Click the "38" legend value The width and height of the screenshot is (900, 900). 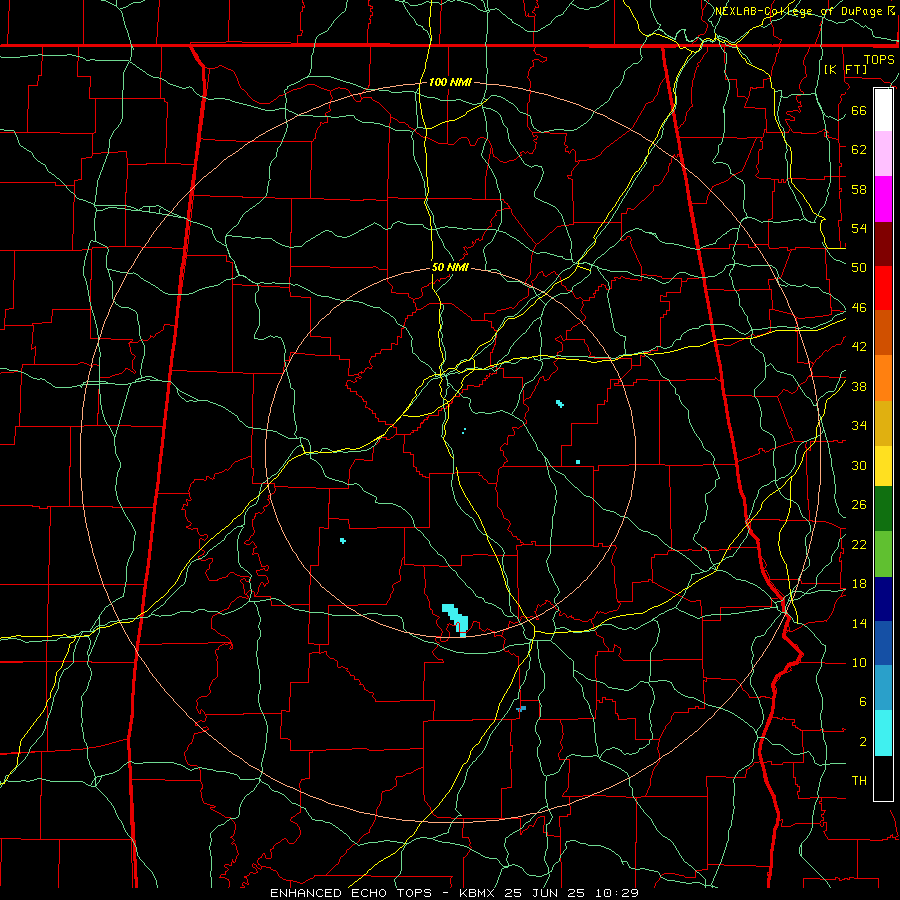[x=859, y=386]
